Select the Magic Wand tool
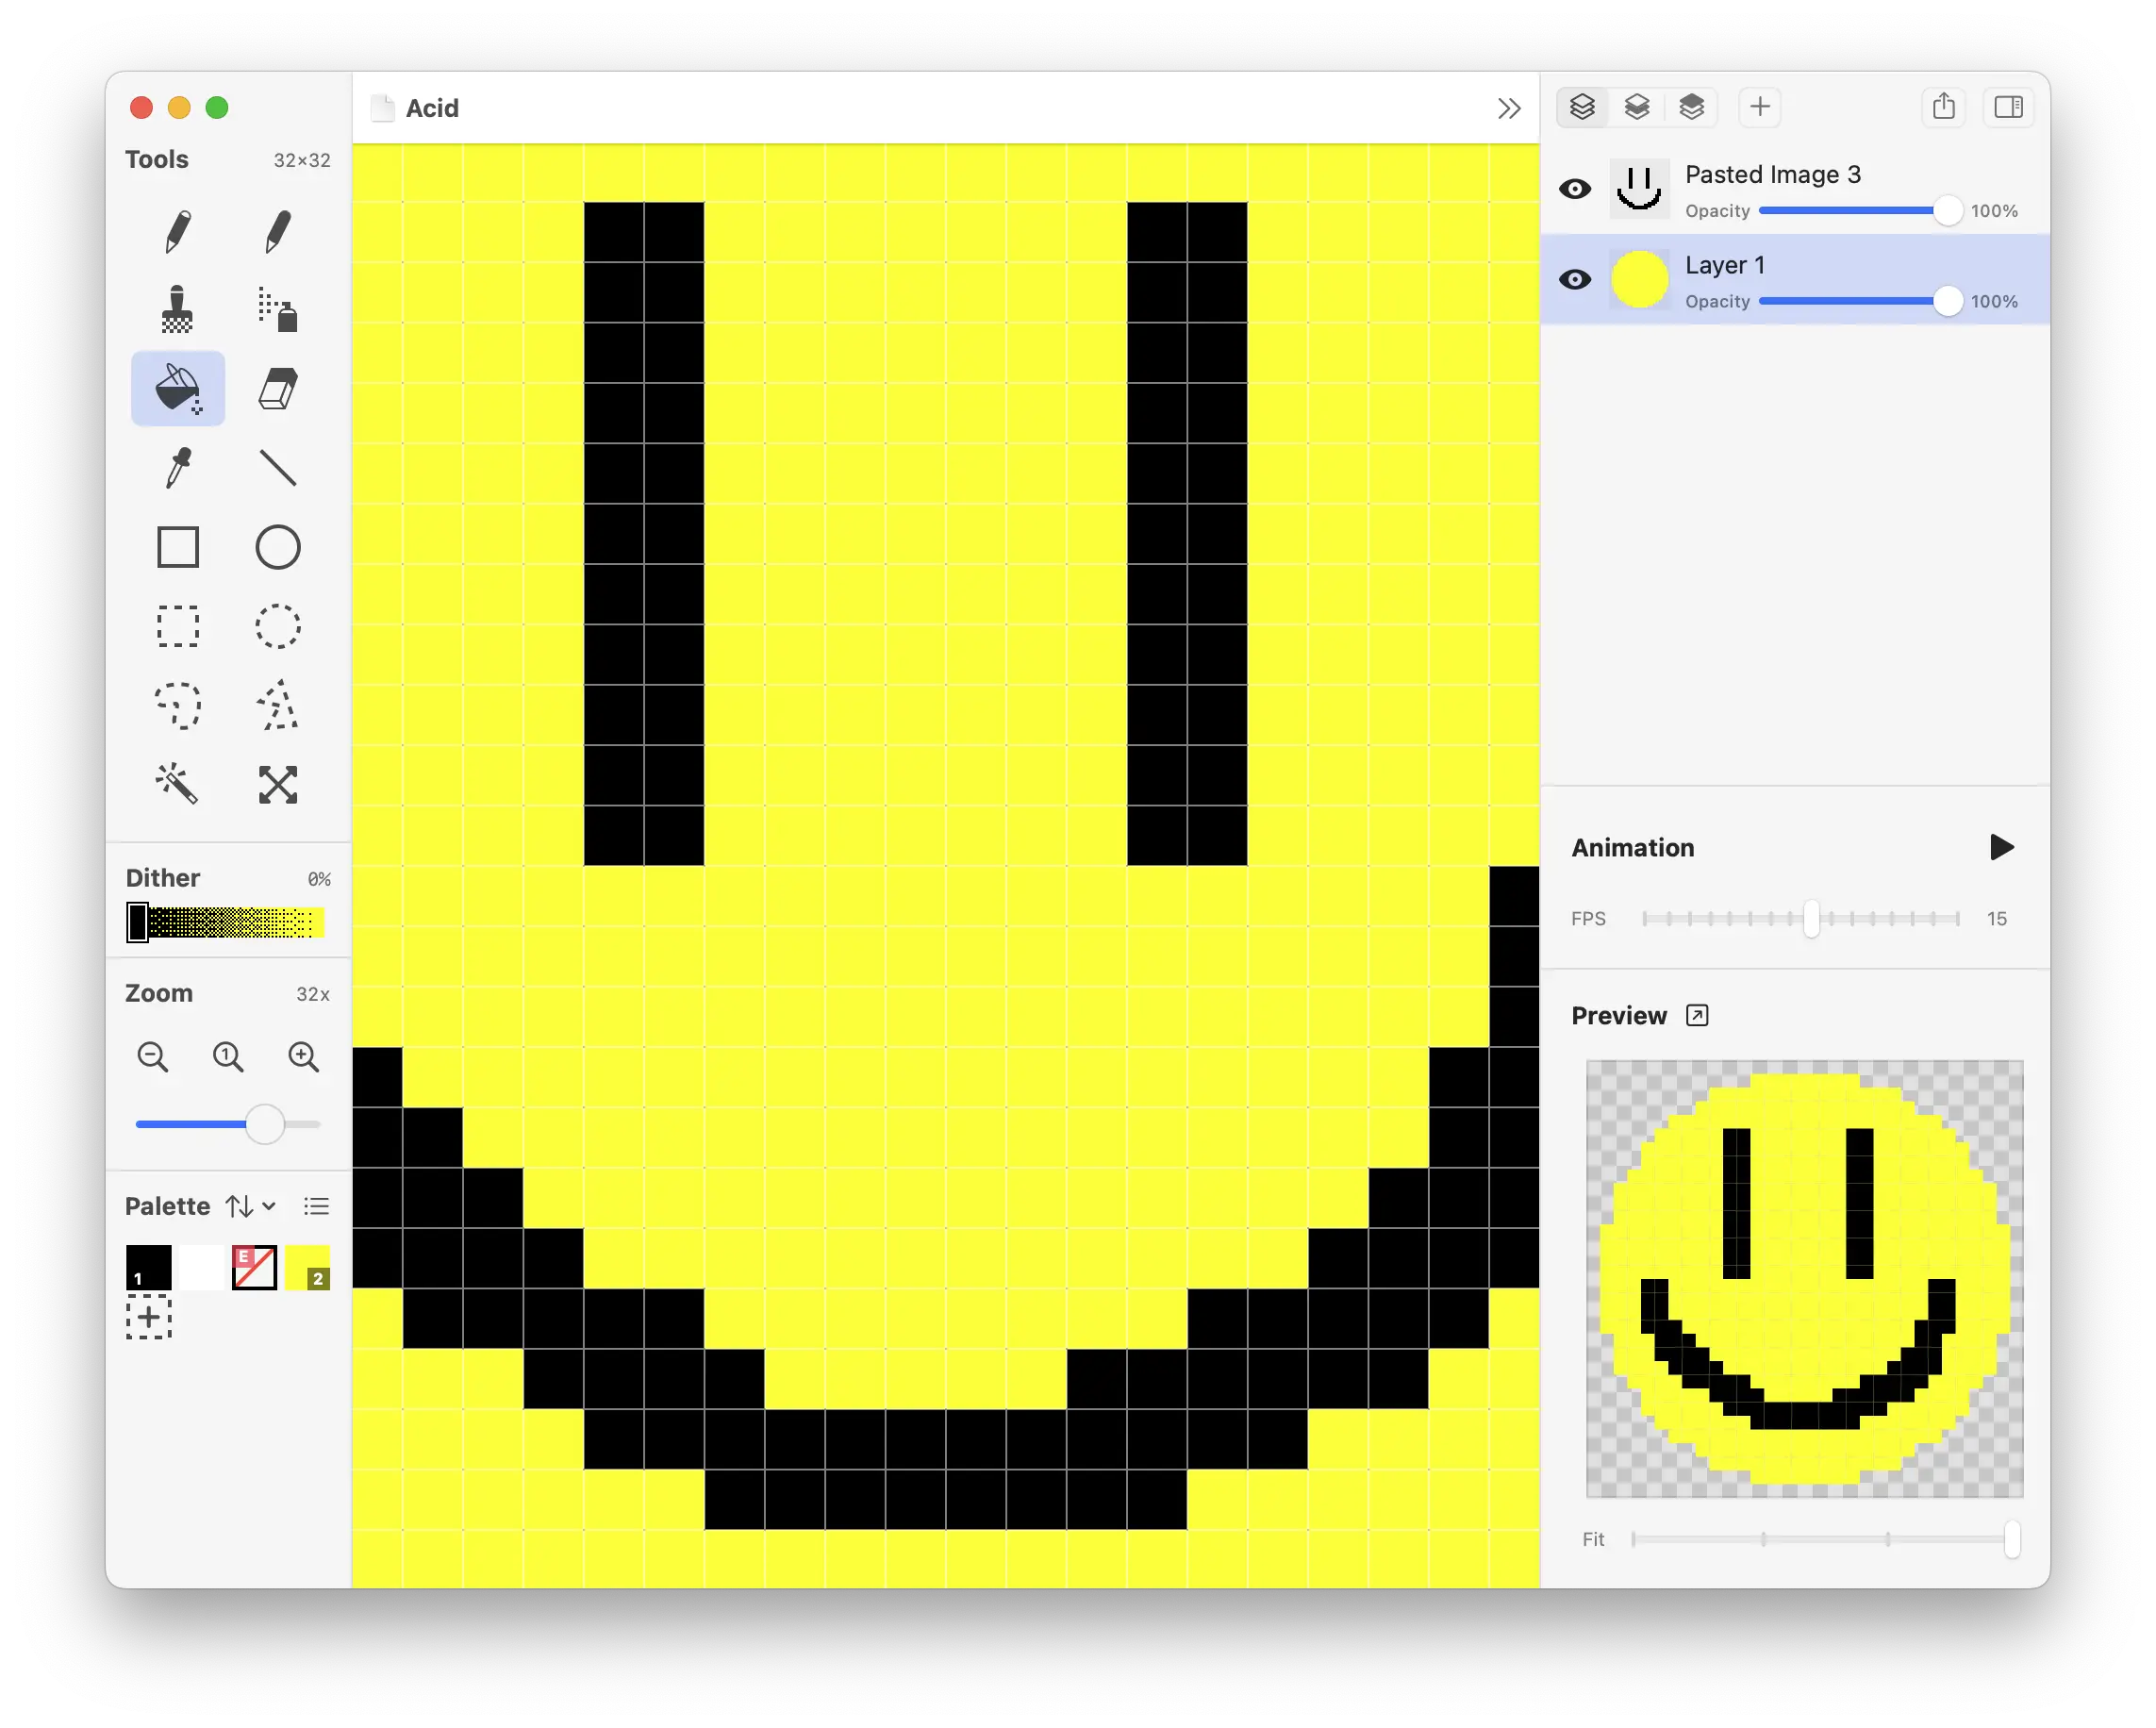Viewport: 2156px width, 1728px height. (178, 785)
